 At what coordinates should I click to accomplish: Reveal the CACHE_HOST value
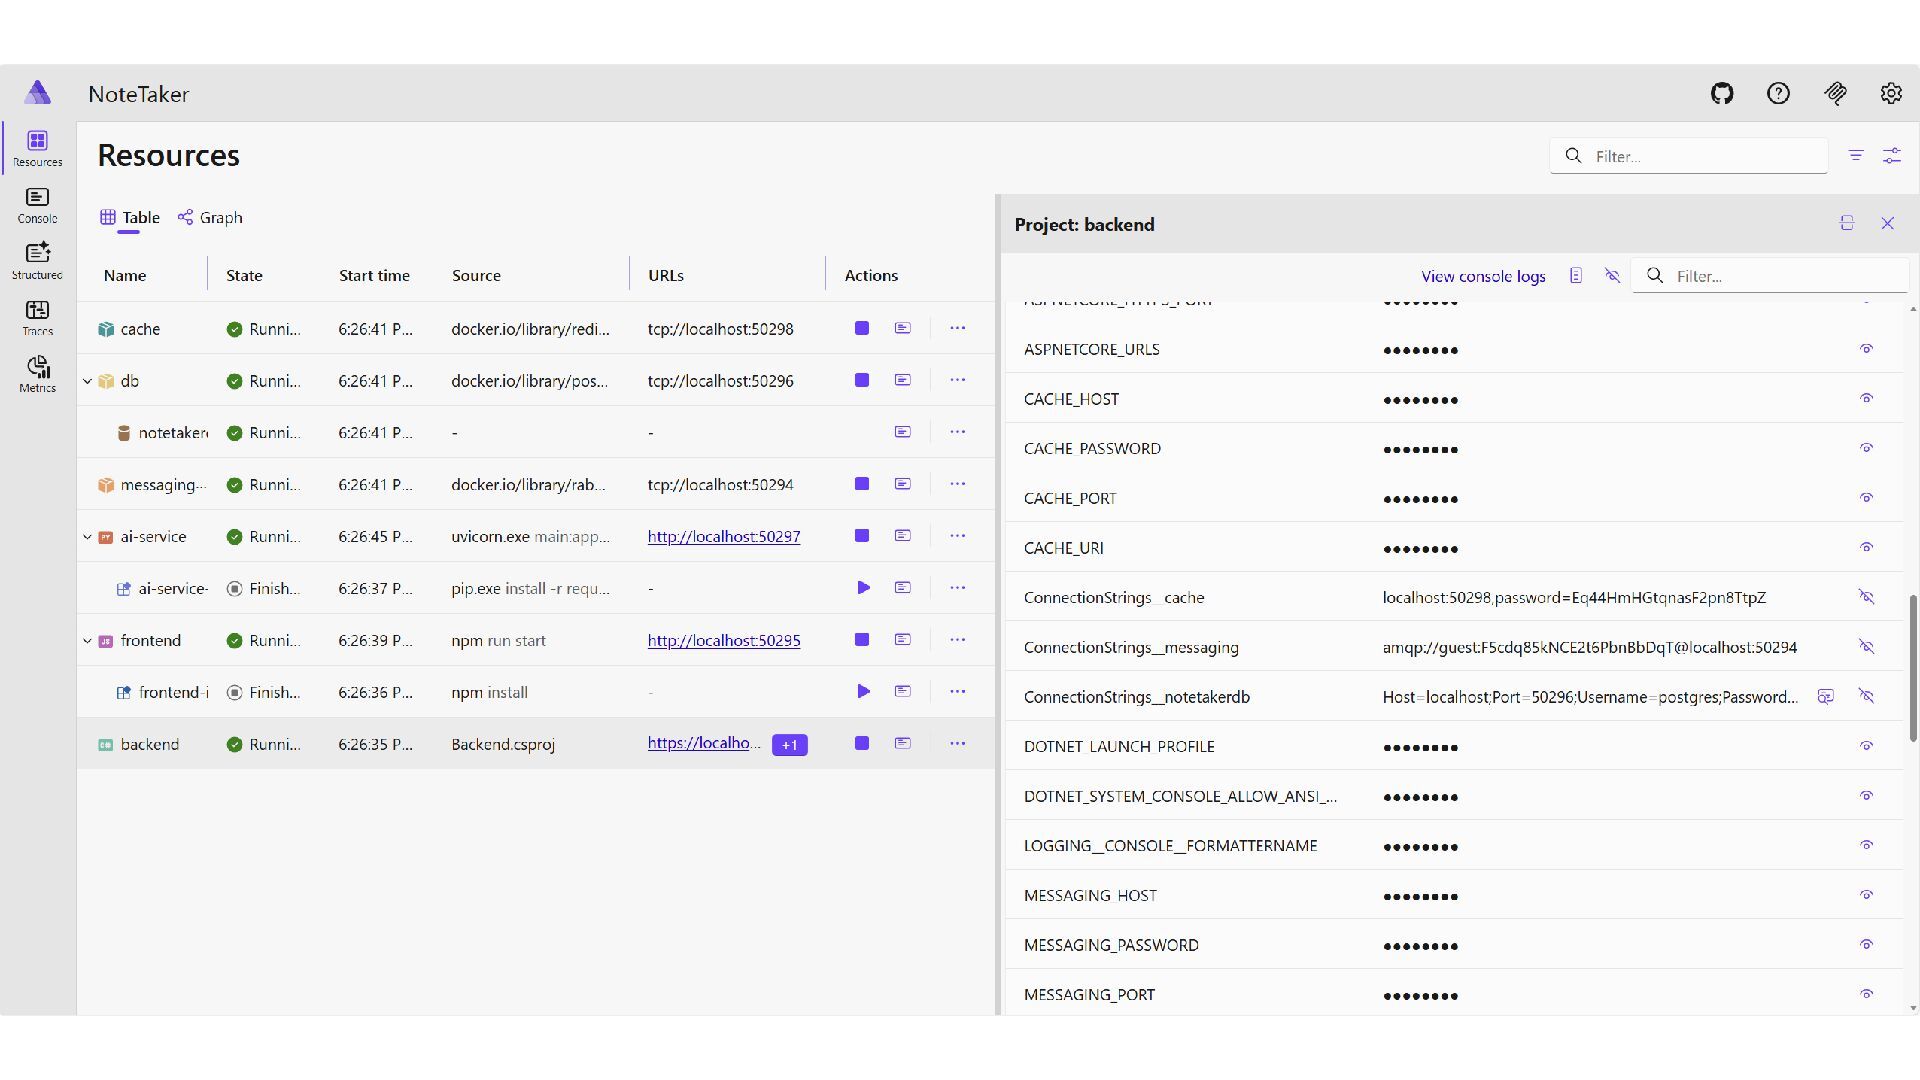[1866, 399]
